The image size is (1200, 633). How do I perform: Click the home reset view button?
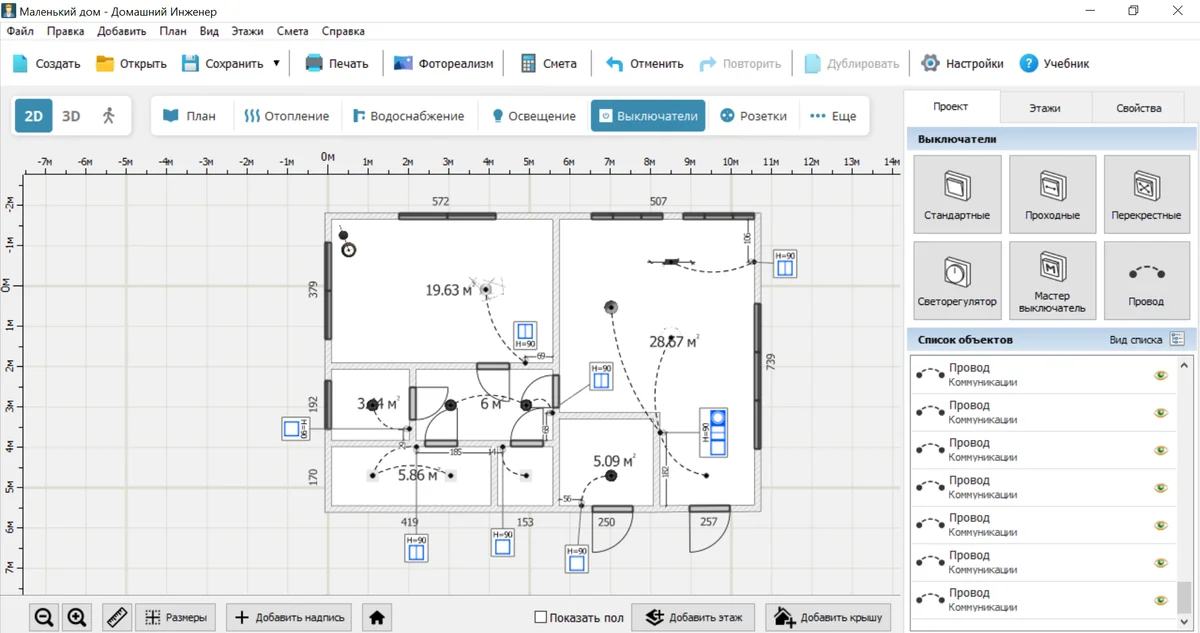[x=377, y=618]
